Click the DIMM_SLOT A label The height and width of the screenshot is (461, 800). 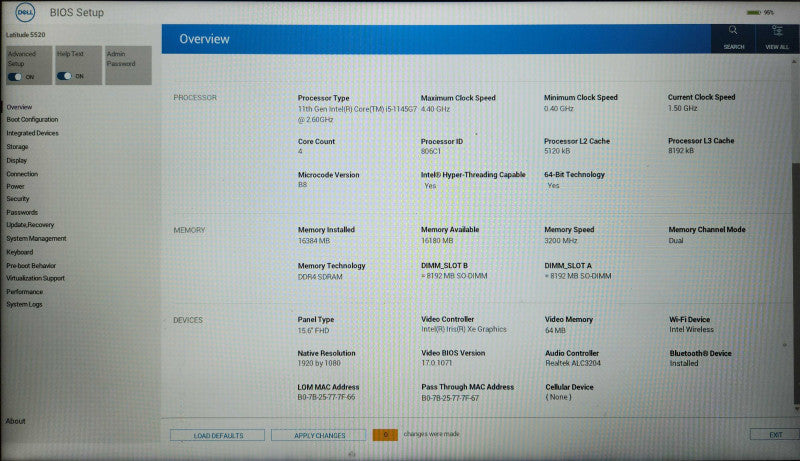point(568,266)
